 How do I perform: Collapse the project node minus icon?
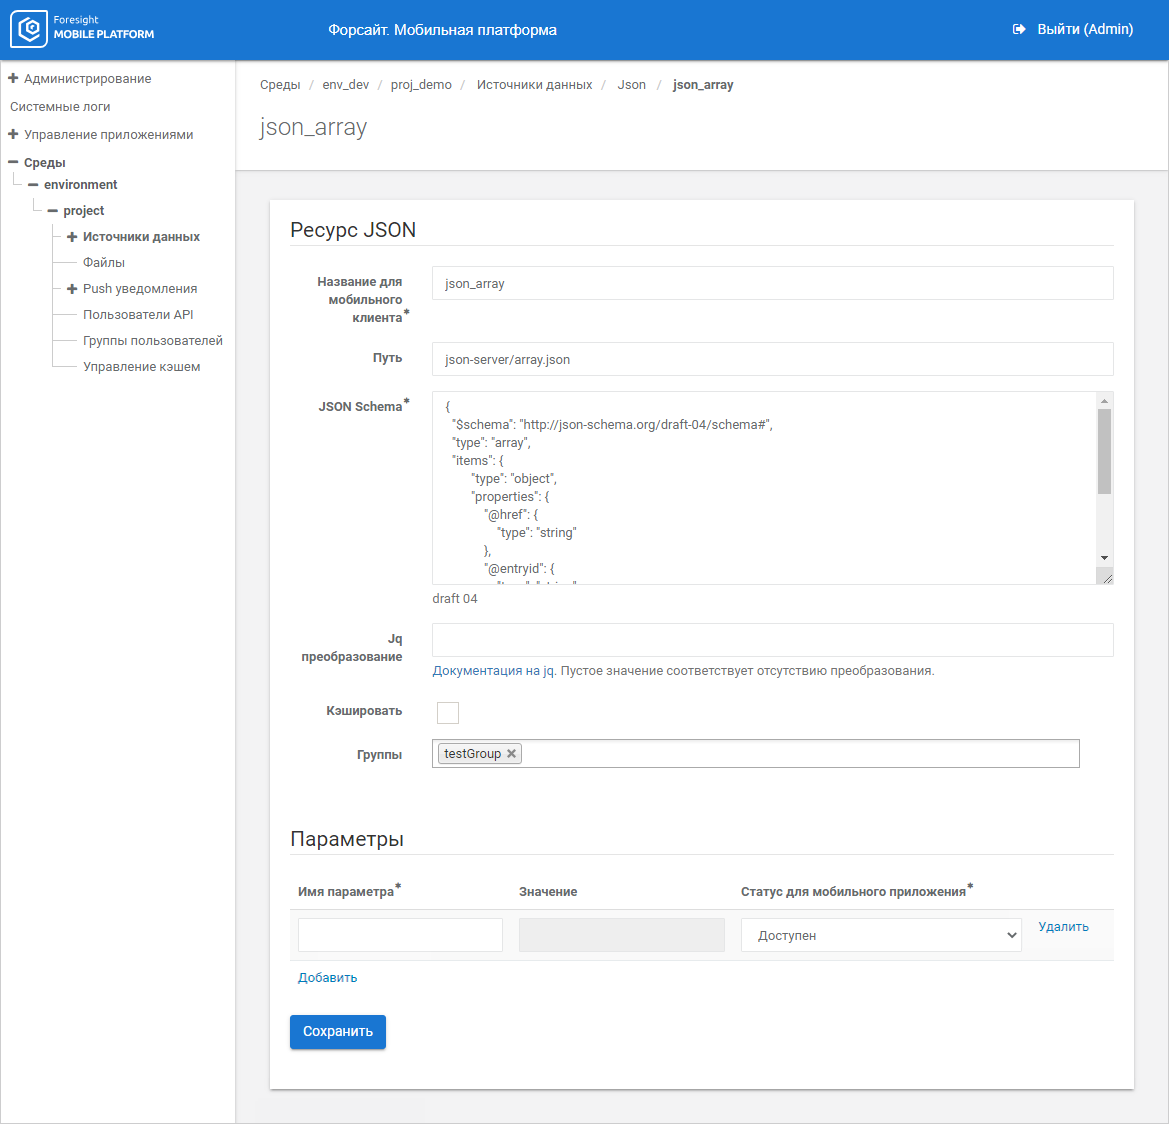coord(52,211)
